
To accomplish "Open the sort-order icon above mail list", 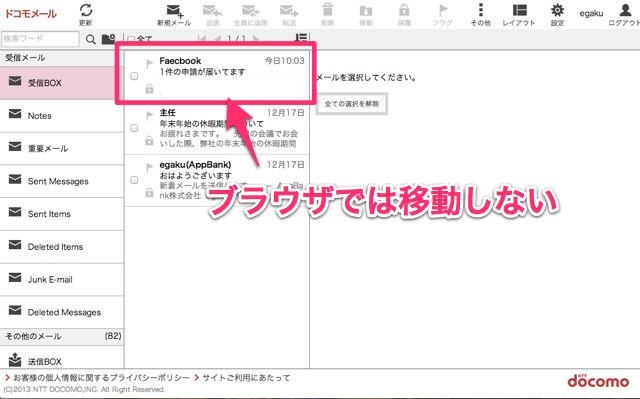I will pyautogui.click(x=301, y=39).
